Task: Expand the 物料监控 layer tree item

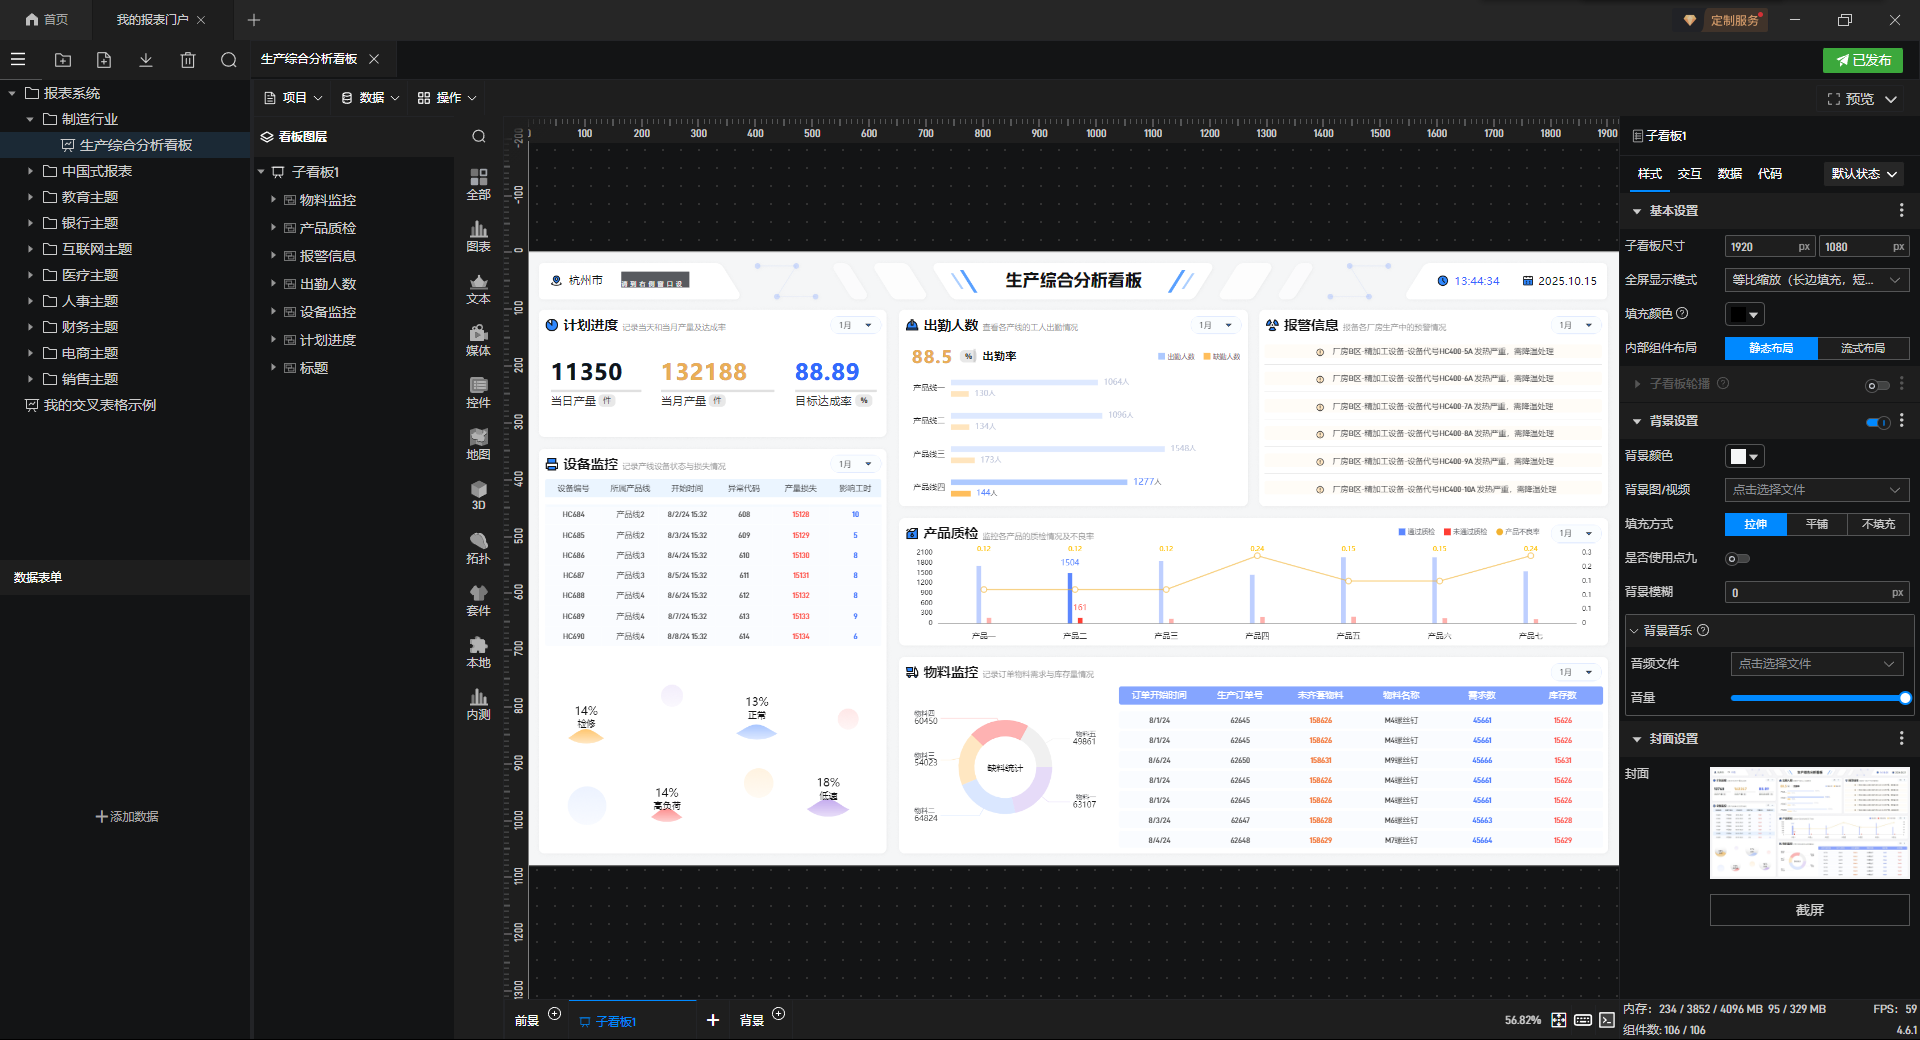Action: pos(273,200)
